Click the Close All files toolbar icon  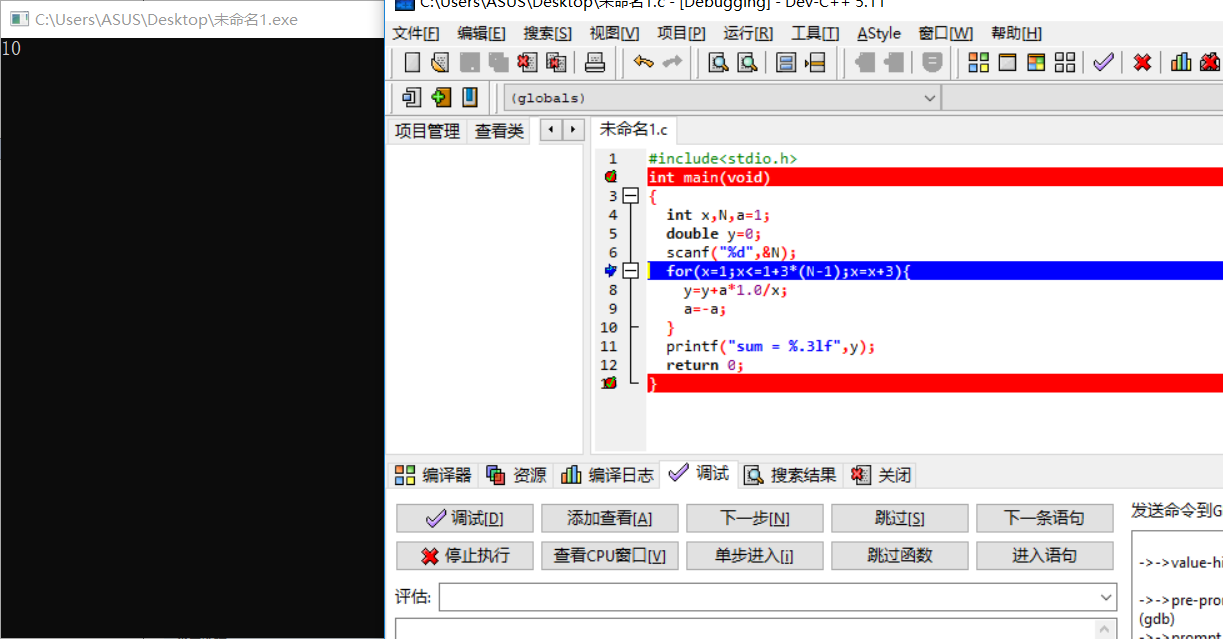[556, 63]
